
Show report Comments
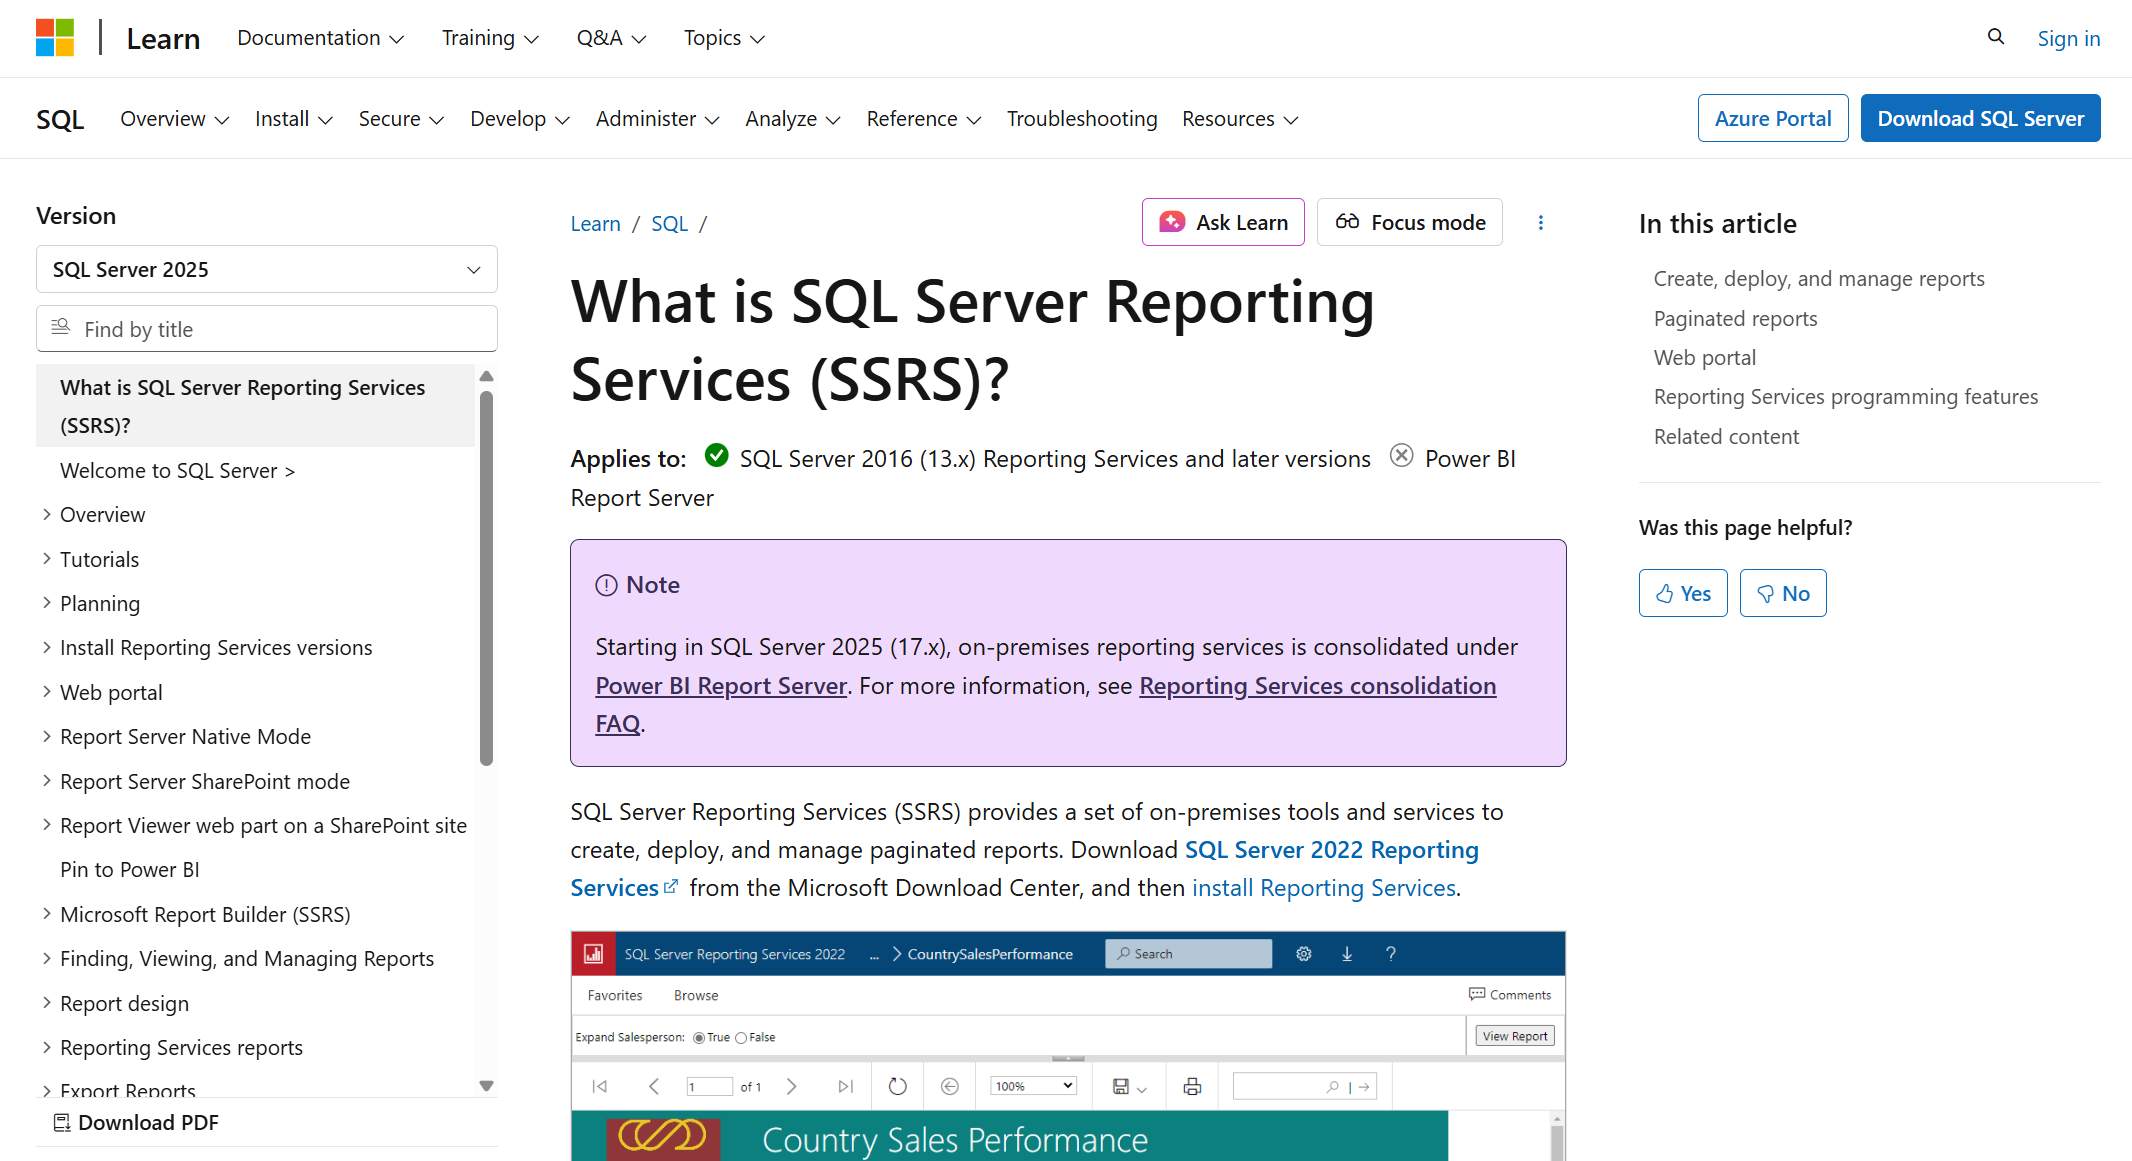(1510, 995)
